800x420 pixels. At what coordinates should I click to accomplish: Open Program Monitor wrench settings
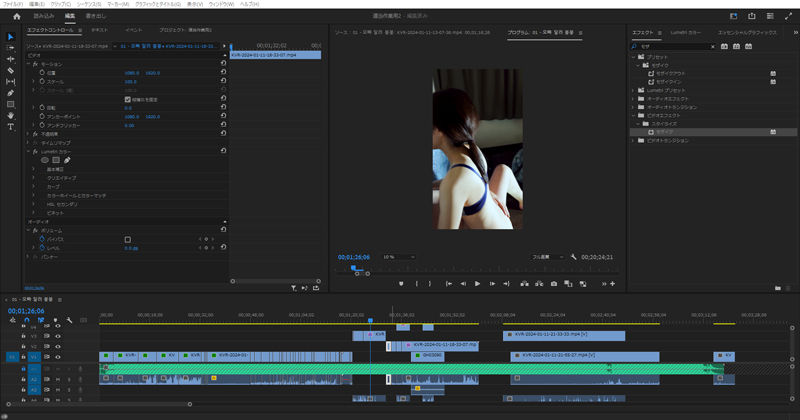tap(574, 257)
